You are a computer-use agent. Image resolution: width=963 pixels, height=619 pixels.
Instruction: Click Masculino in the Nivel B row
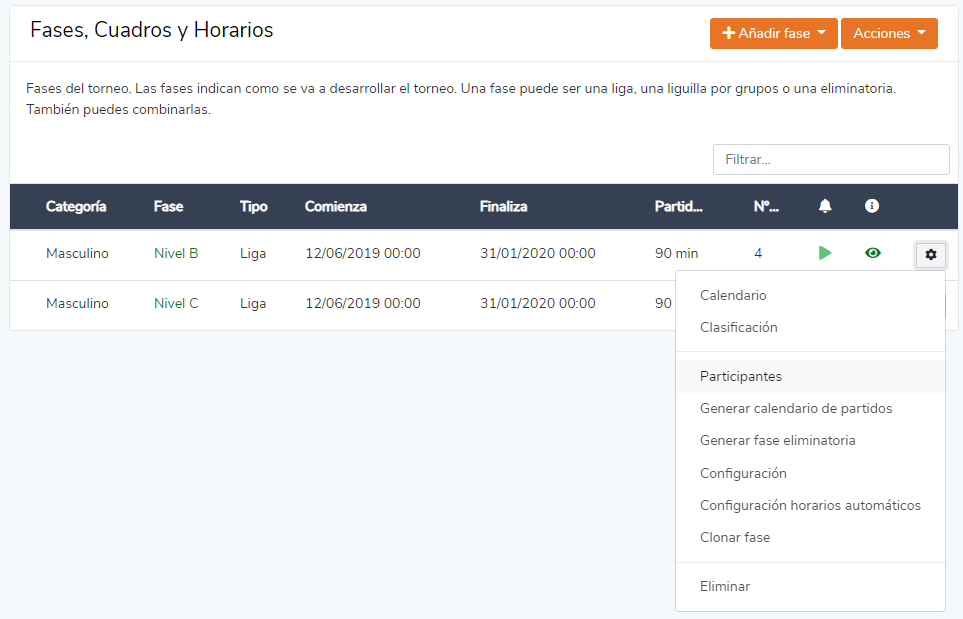(77, 253)
